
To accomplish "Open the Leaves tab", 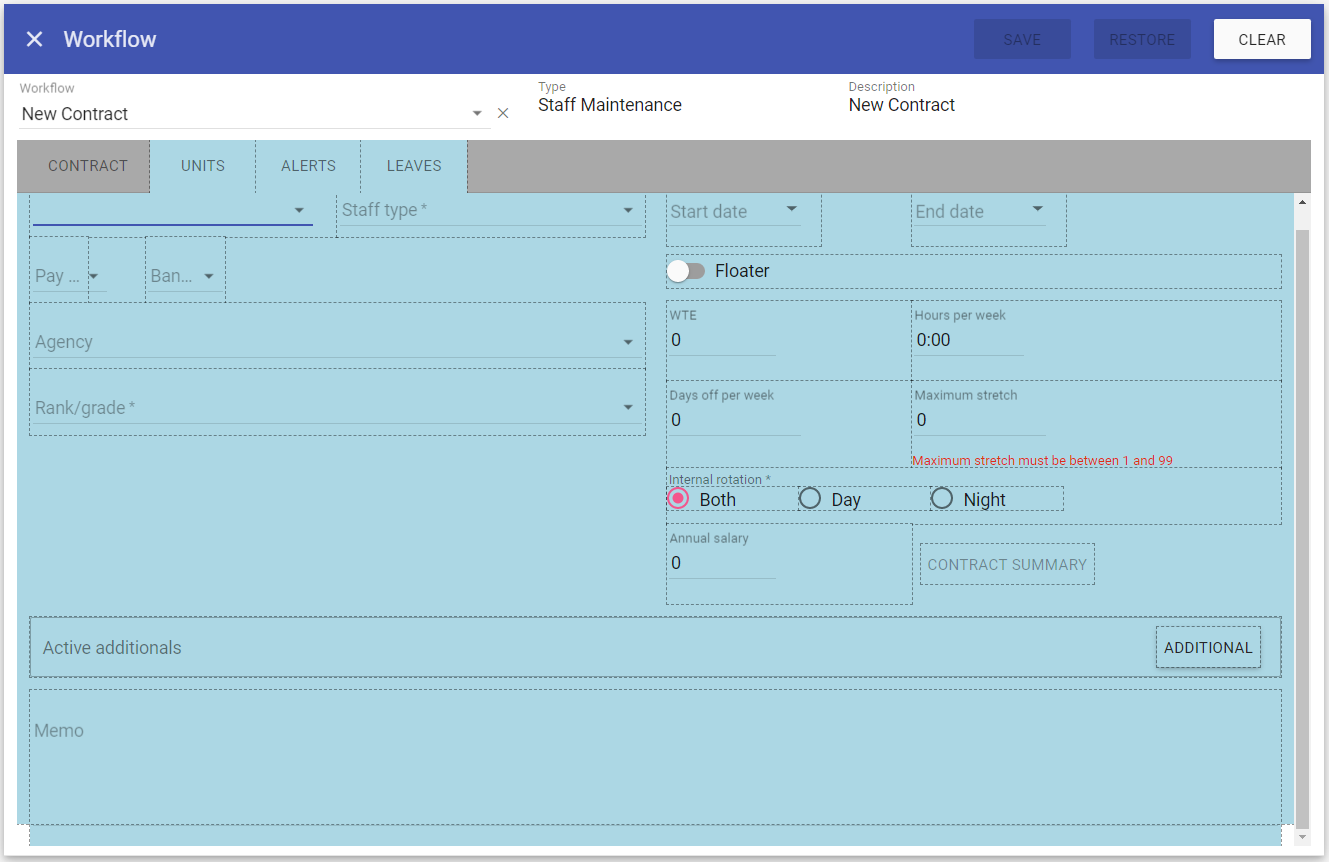I will 414,166.
